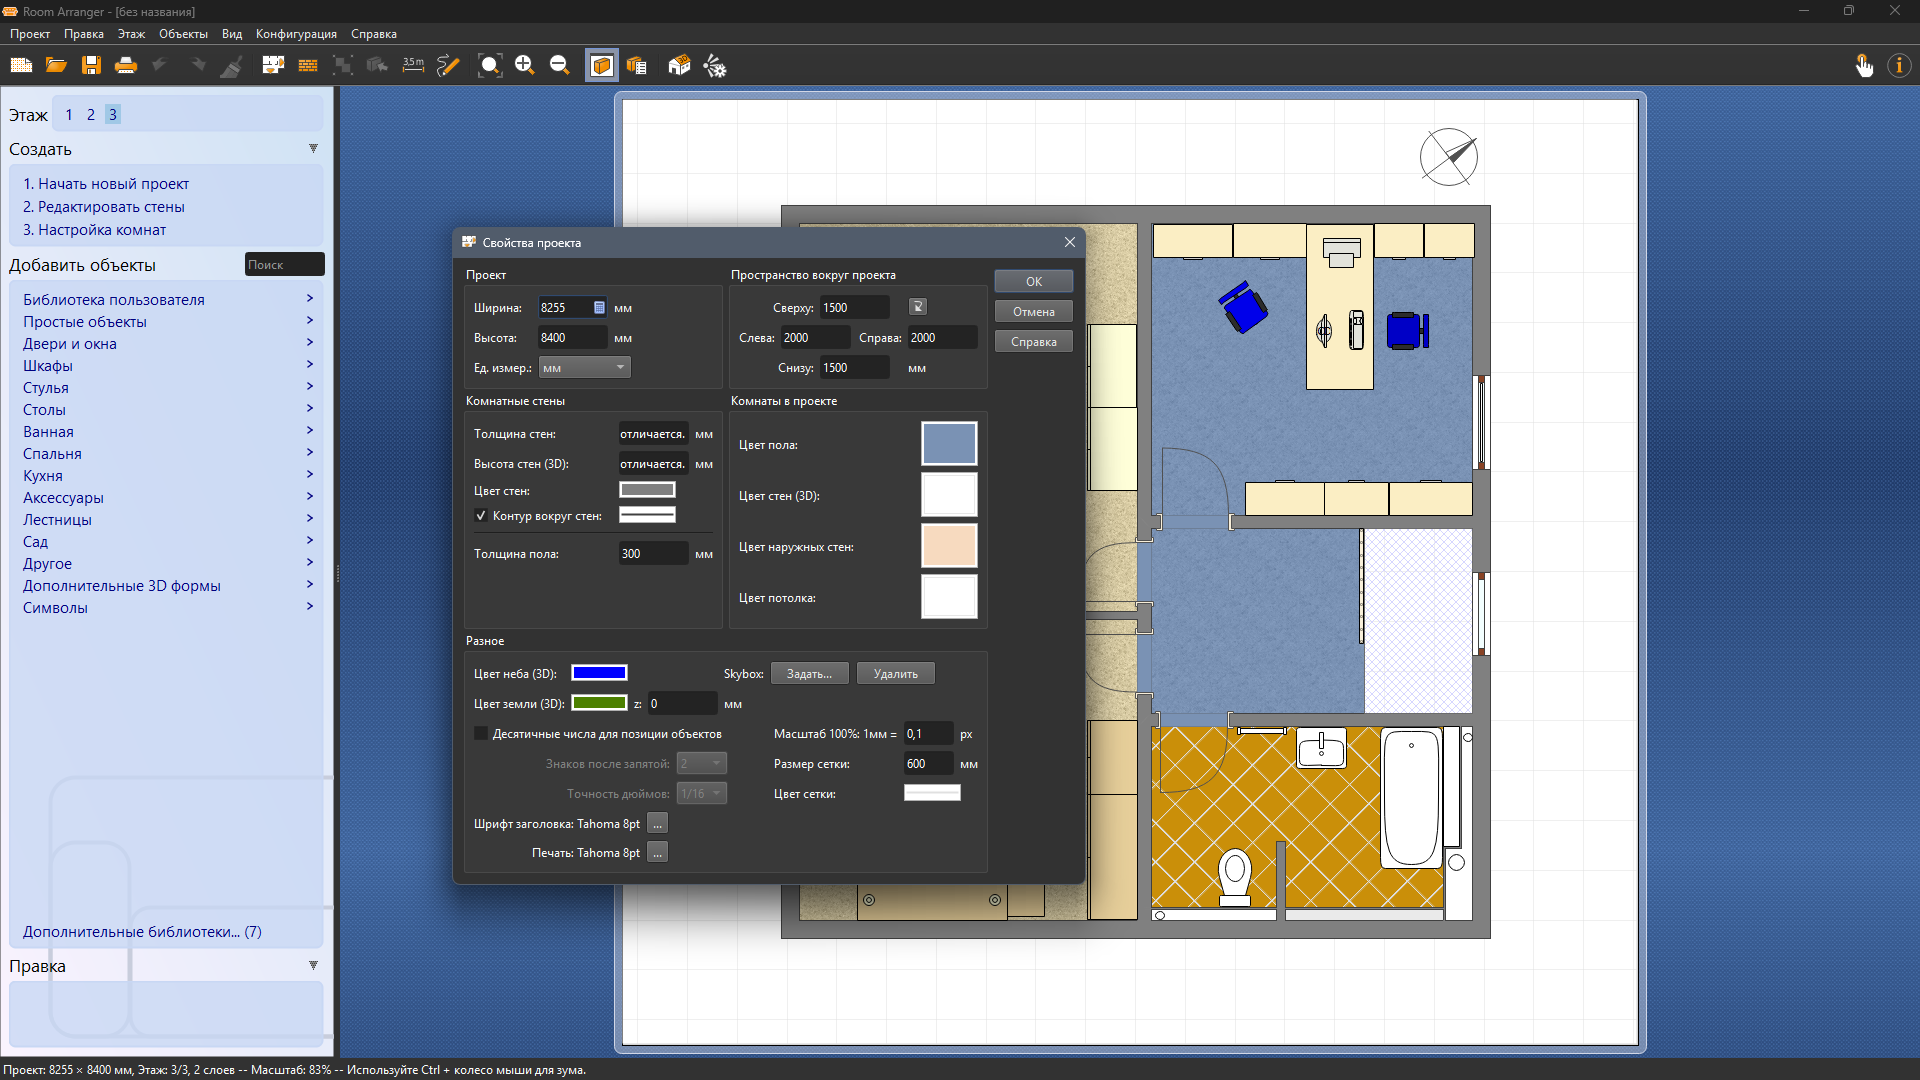
Task: Open the Ед. измер. units dropdown
Action: click(585, 368)
